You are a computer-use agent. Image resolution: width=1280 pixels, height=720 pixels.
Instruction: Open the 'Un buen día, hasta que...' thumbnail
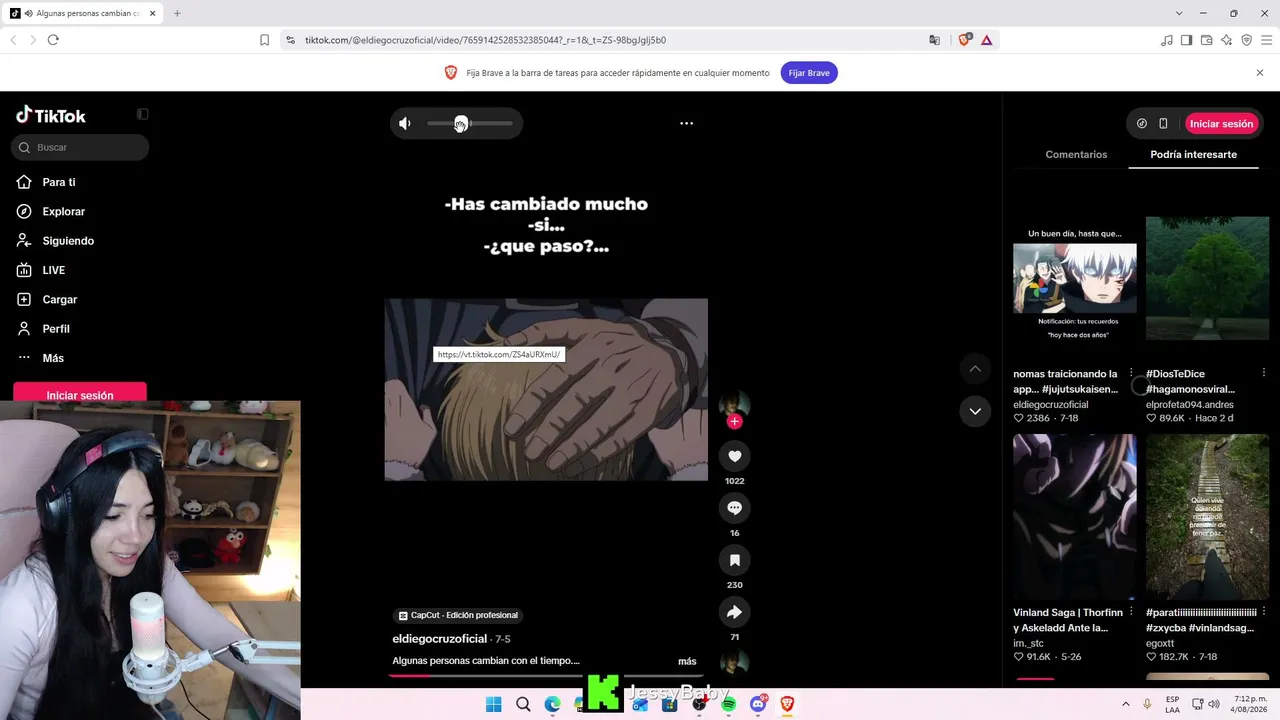click(x=1075, y=277)
